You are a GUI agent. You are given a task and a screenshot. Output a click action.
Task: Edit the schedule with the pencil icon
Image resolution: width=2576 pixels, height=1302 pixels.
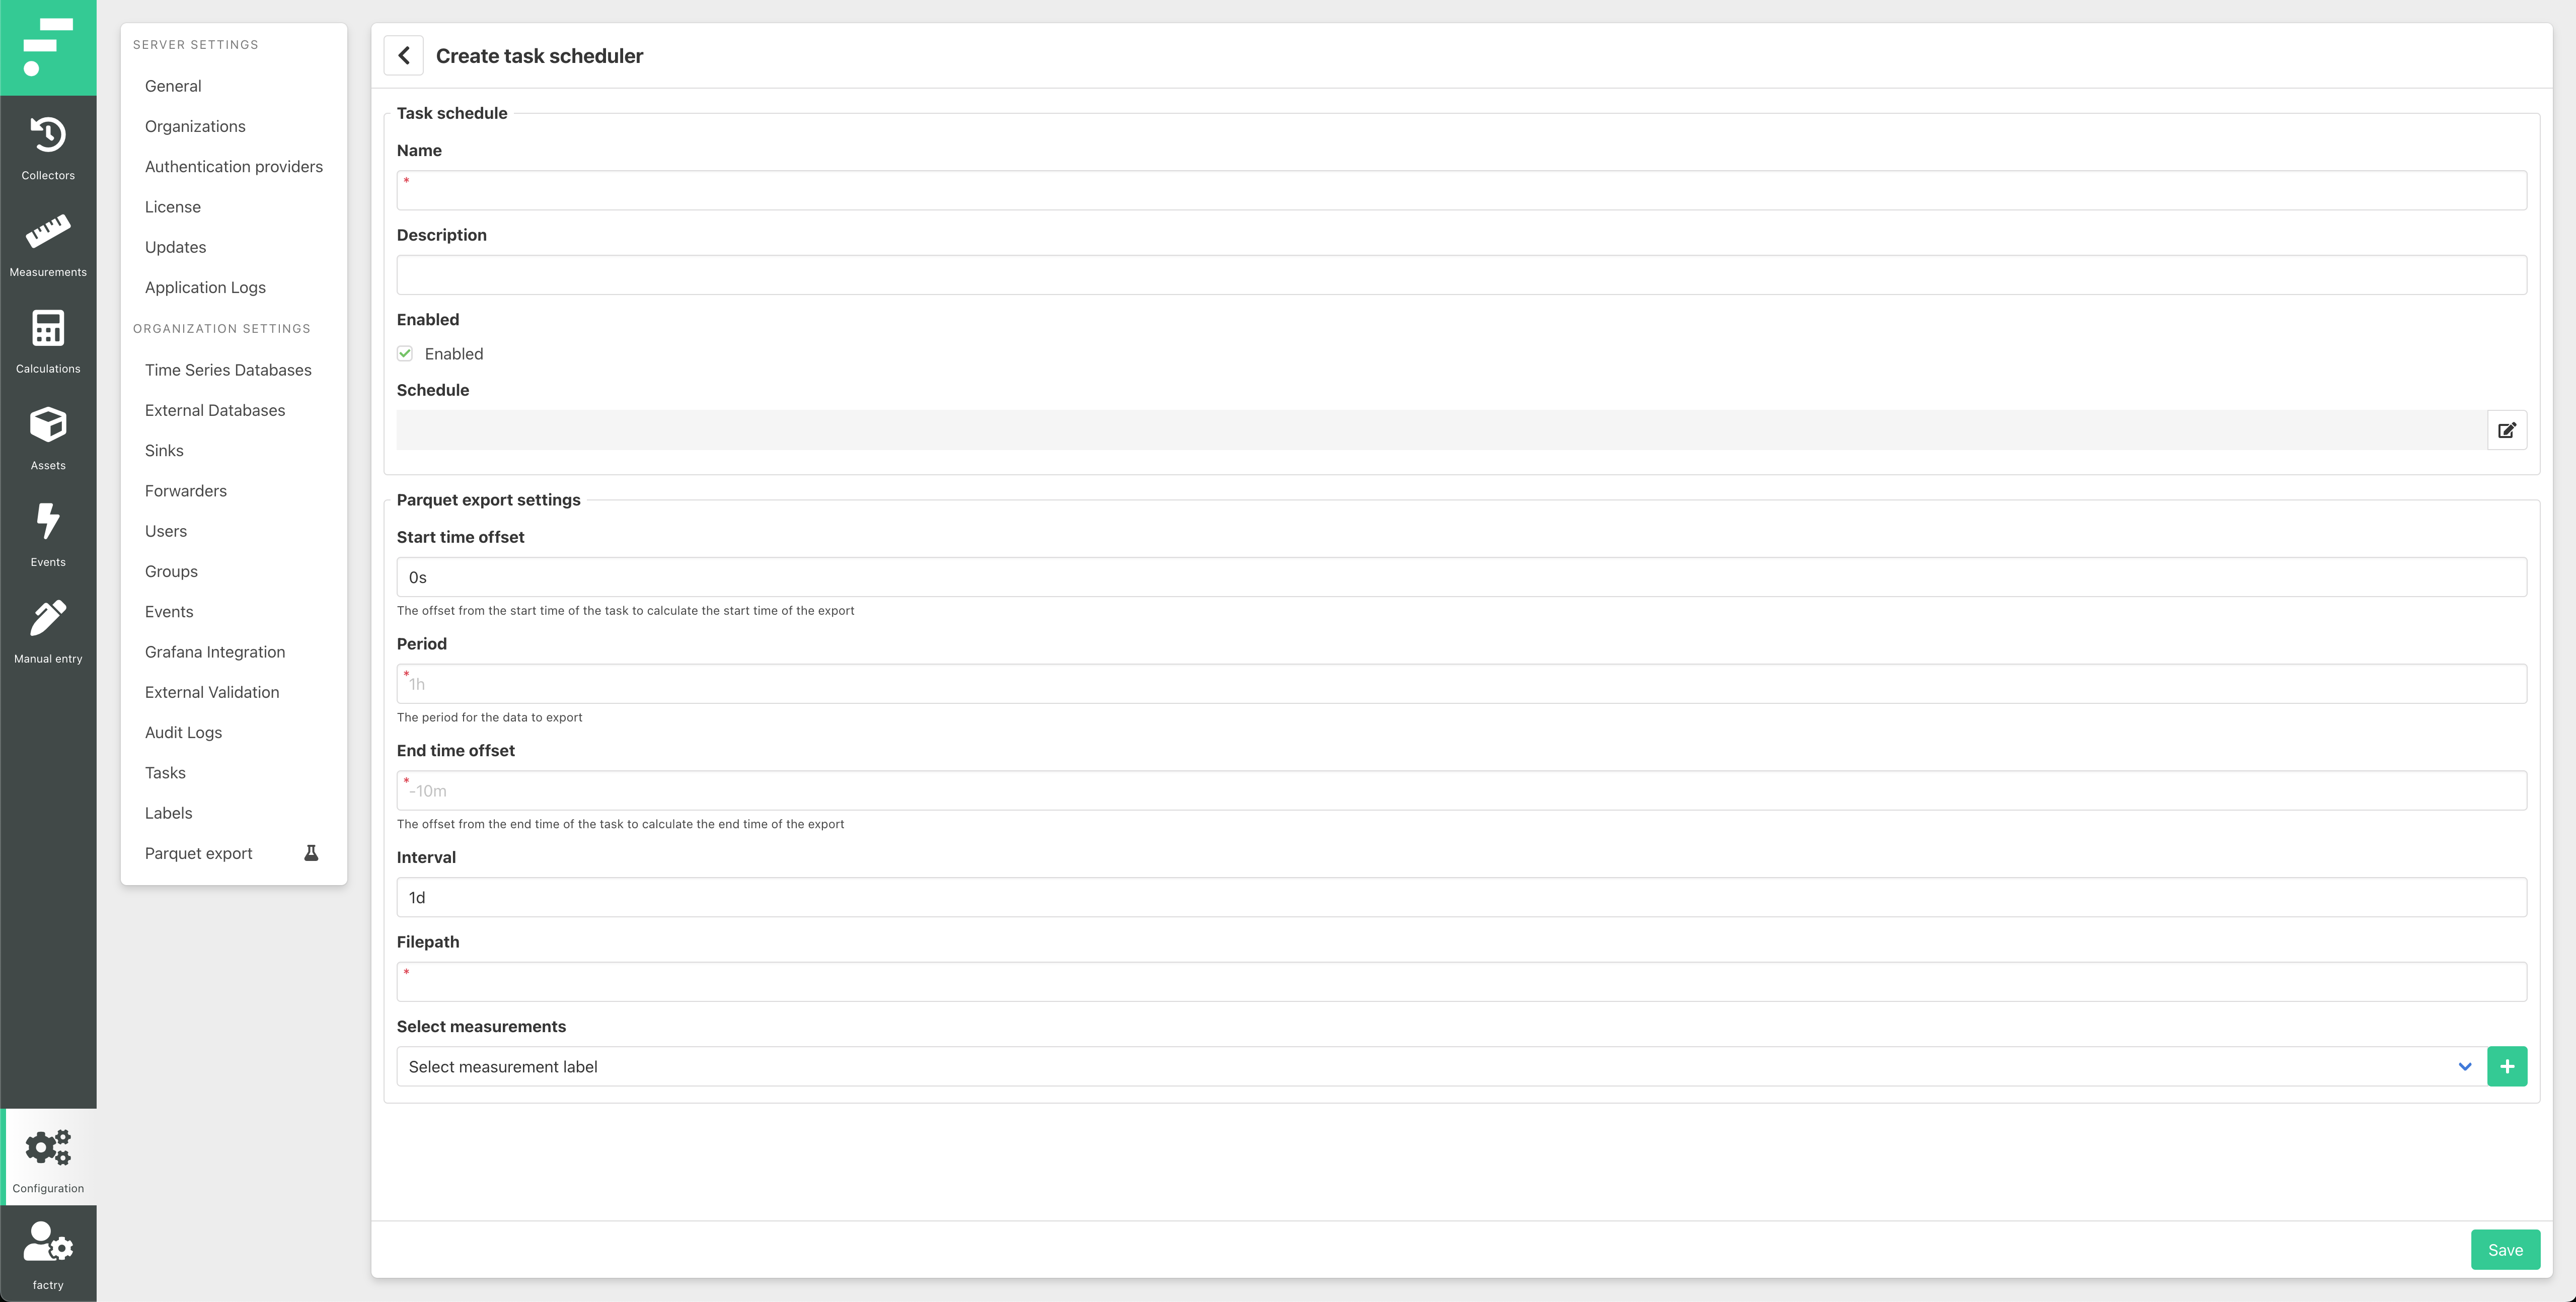pos(2507,430)
